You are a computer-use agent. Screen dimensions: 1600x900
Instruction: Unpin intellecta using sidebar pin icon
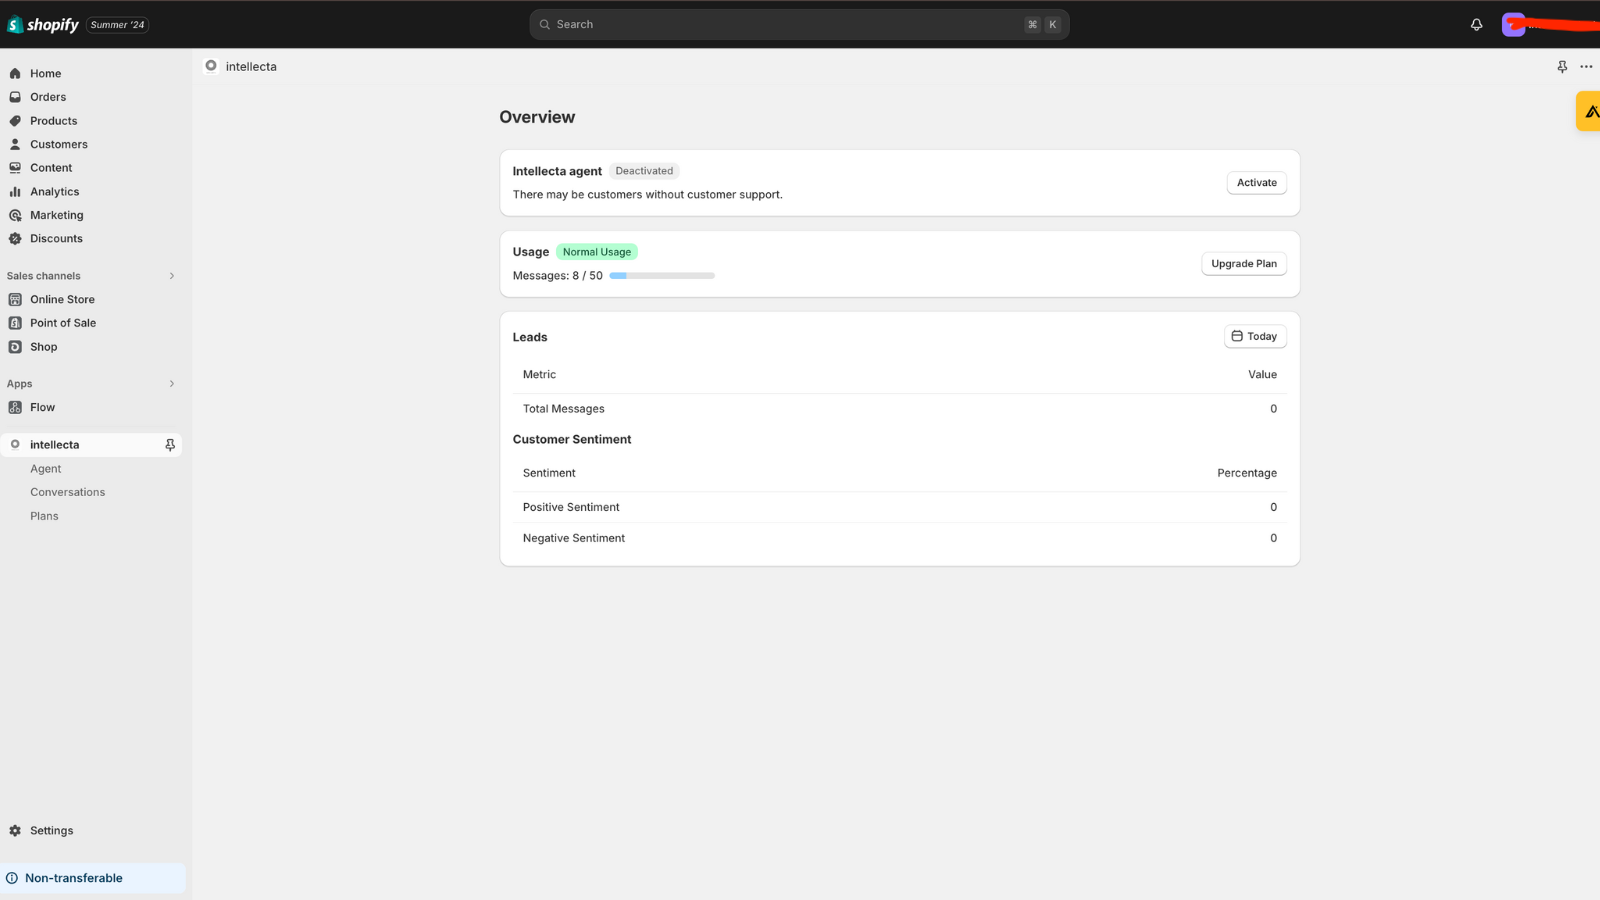click(x=170, y=445)
